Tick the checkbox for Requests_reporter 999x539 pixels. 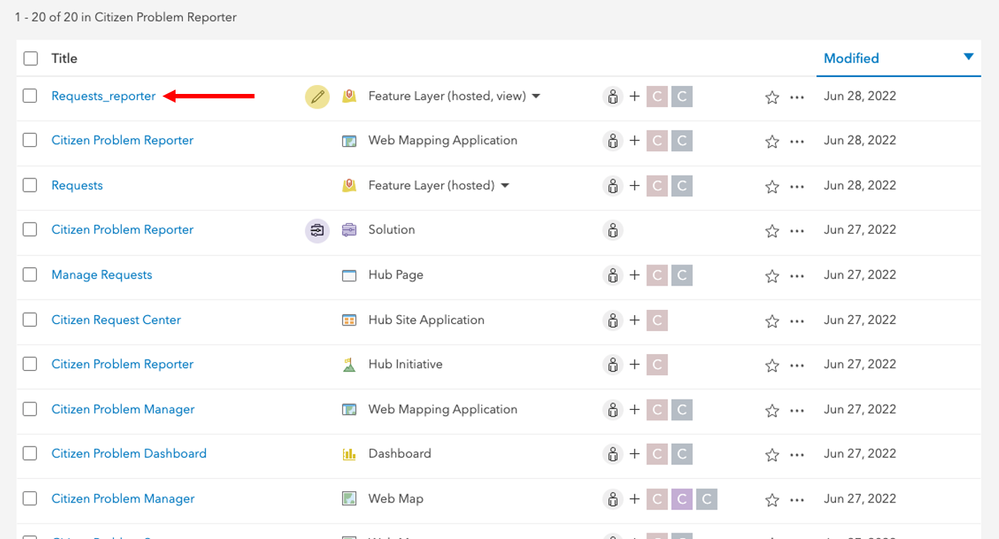click(30, 96)
